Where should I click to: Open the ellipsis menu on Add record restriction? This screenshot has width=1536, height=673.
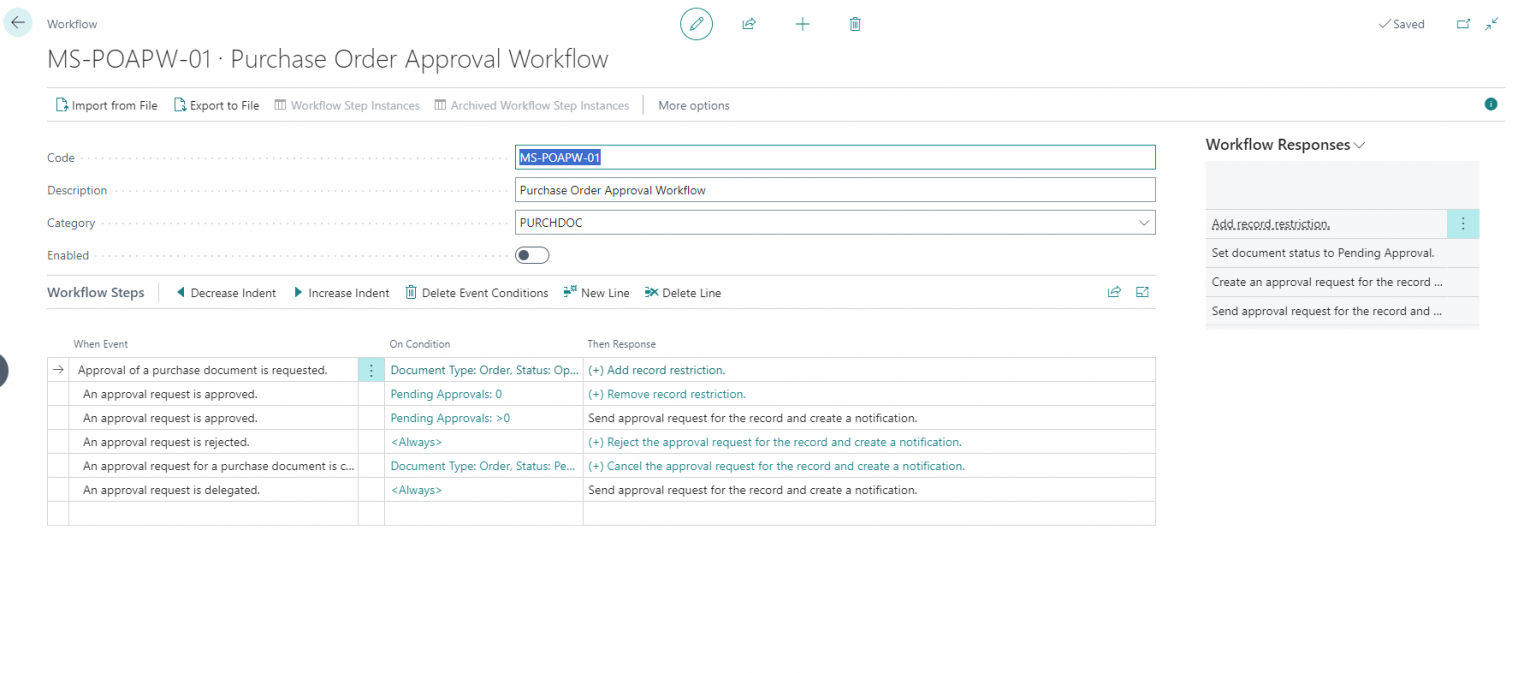tap(1463, 223)
